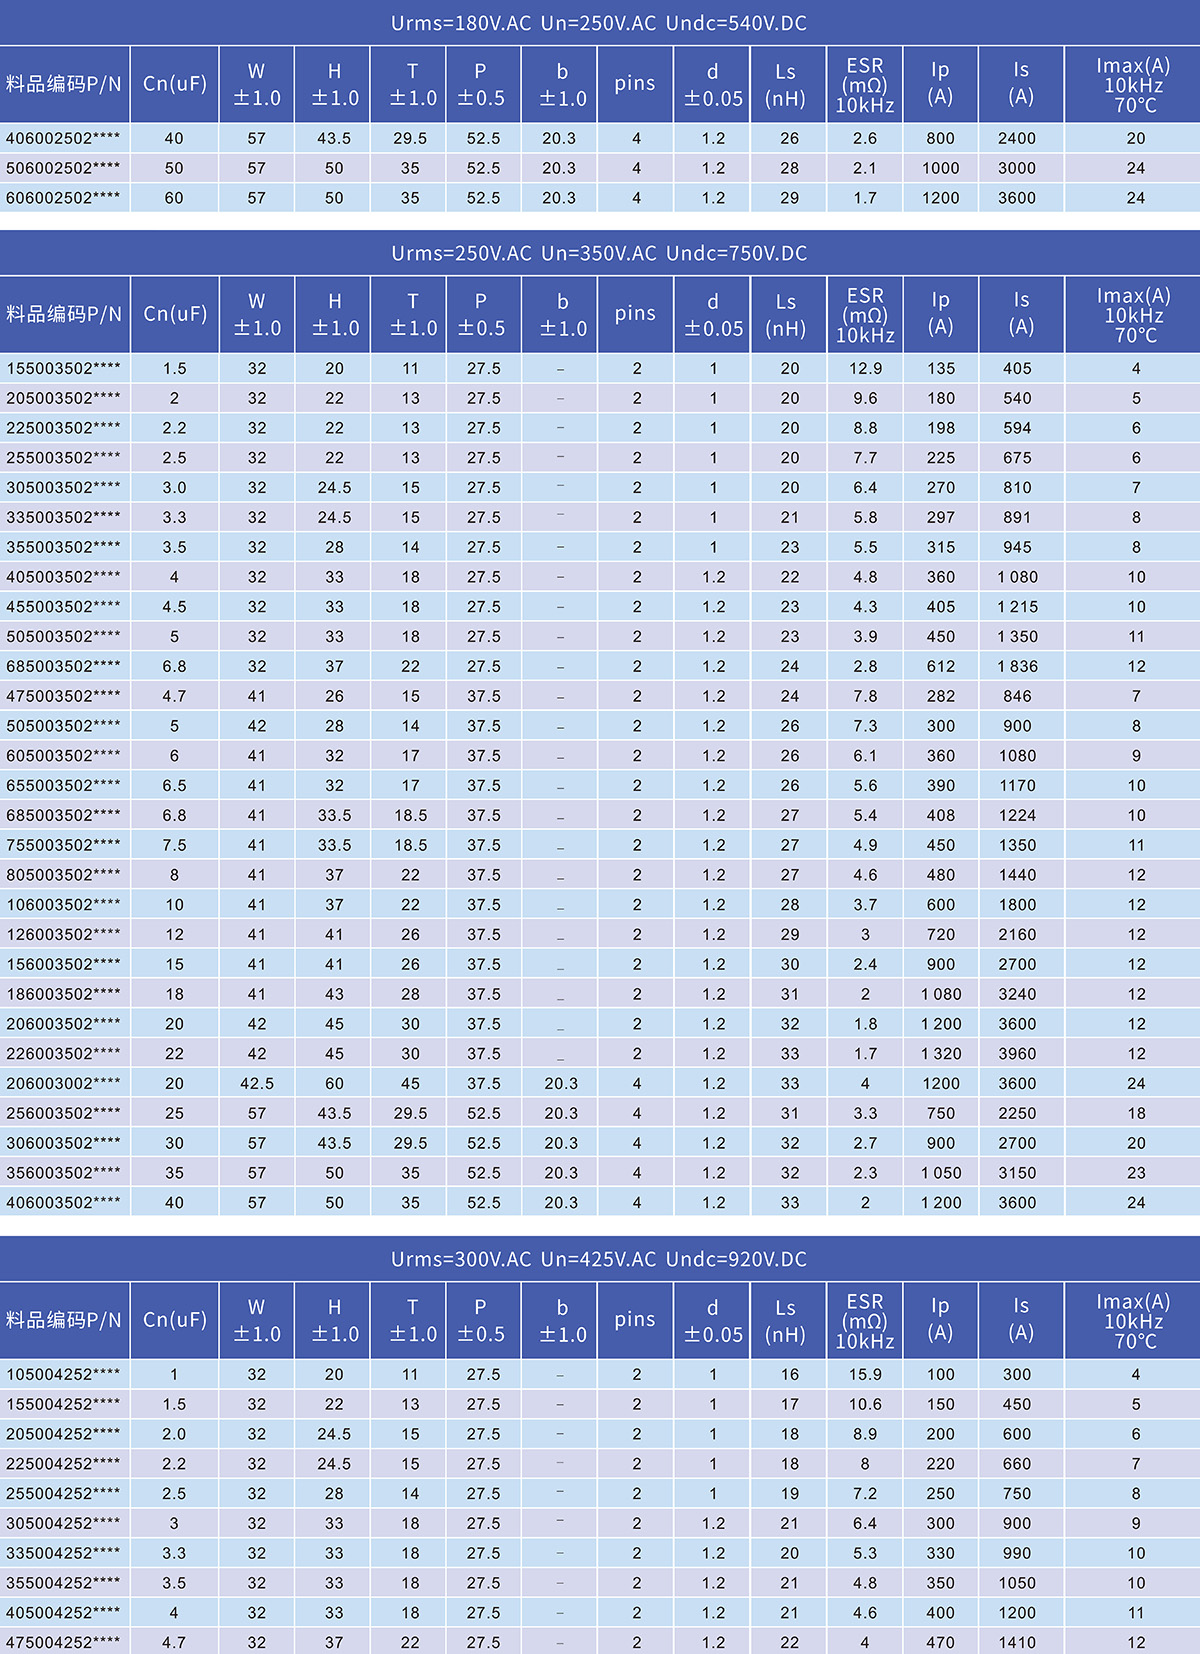Click the heading 'Urms=250V.AC Un=350V.AC Undc=750V.DC'
Image resolution: width=1200 pixels, height=1654 pixels.
pyautogui.click(x=599, y=253)
